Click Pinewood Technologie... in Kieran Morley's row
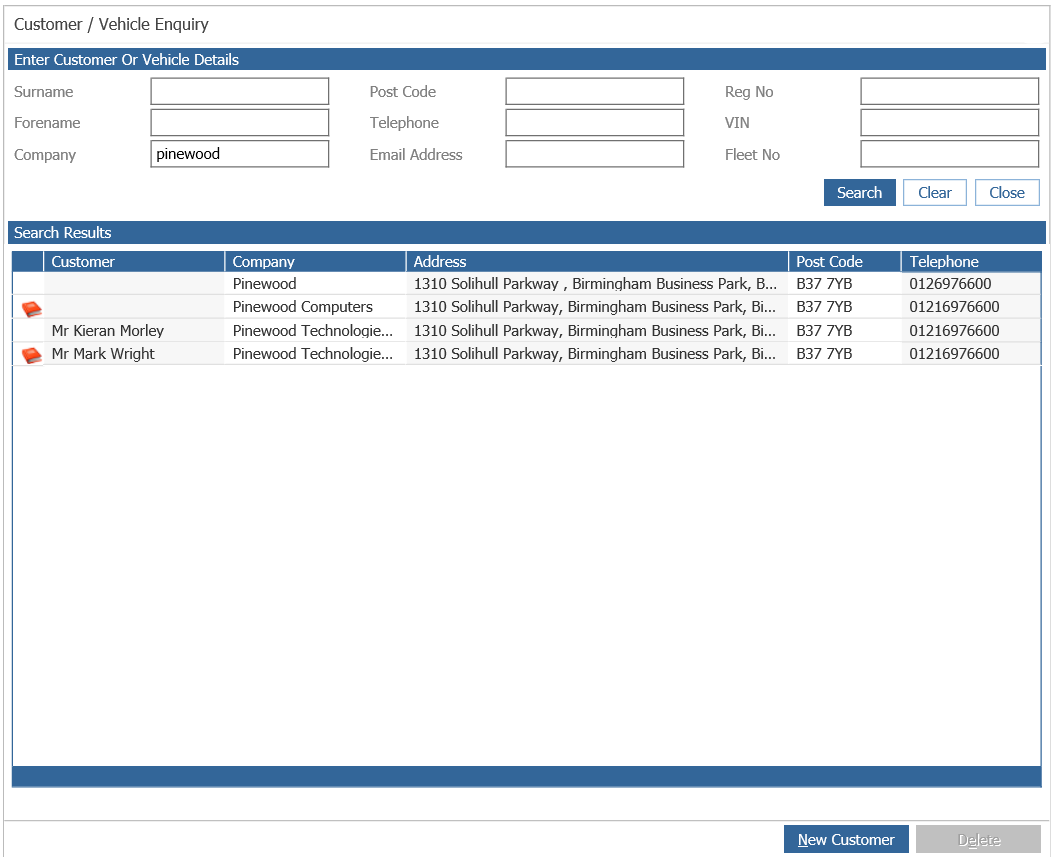Image resolution: width=1052 pixels, height=857 pixels. (315, 330)
